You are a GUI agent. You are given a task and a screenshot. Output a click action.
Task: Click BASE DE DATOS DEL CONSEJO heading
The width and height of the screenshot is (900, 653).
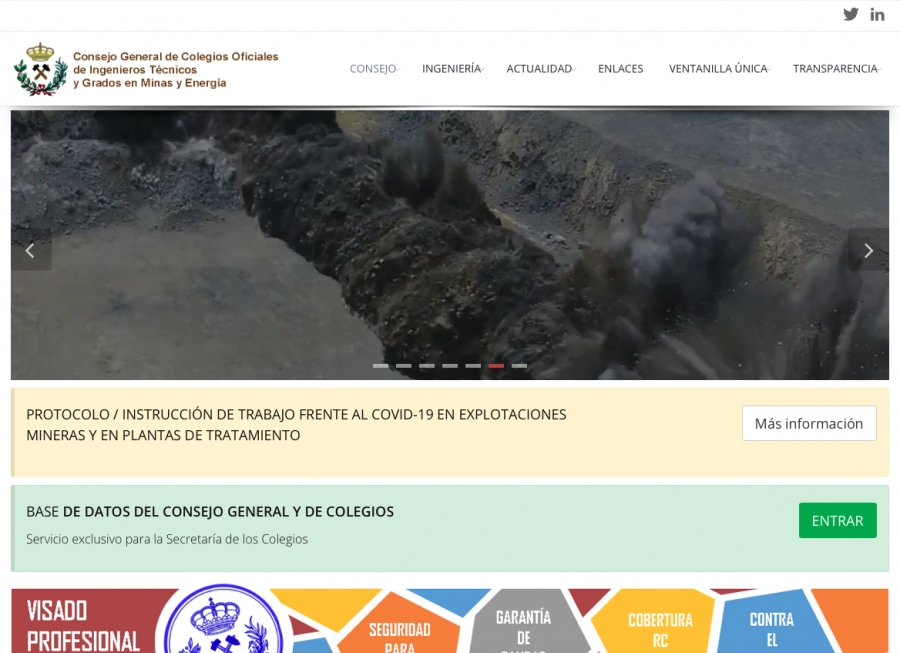[x=210, y=511]
